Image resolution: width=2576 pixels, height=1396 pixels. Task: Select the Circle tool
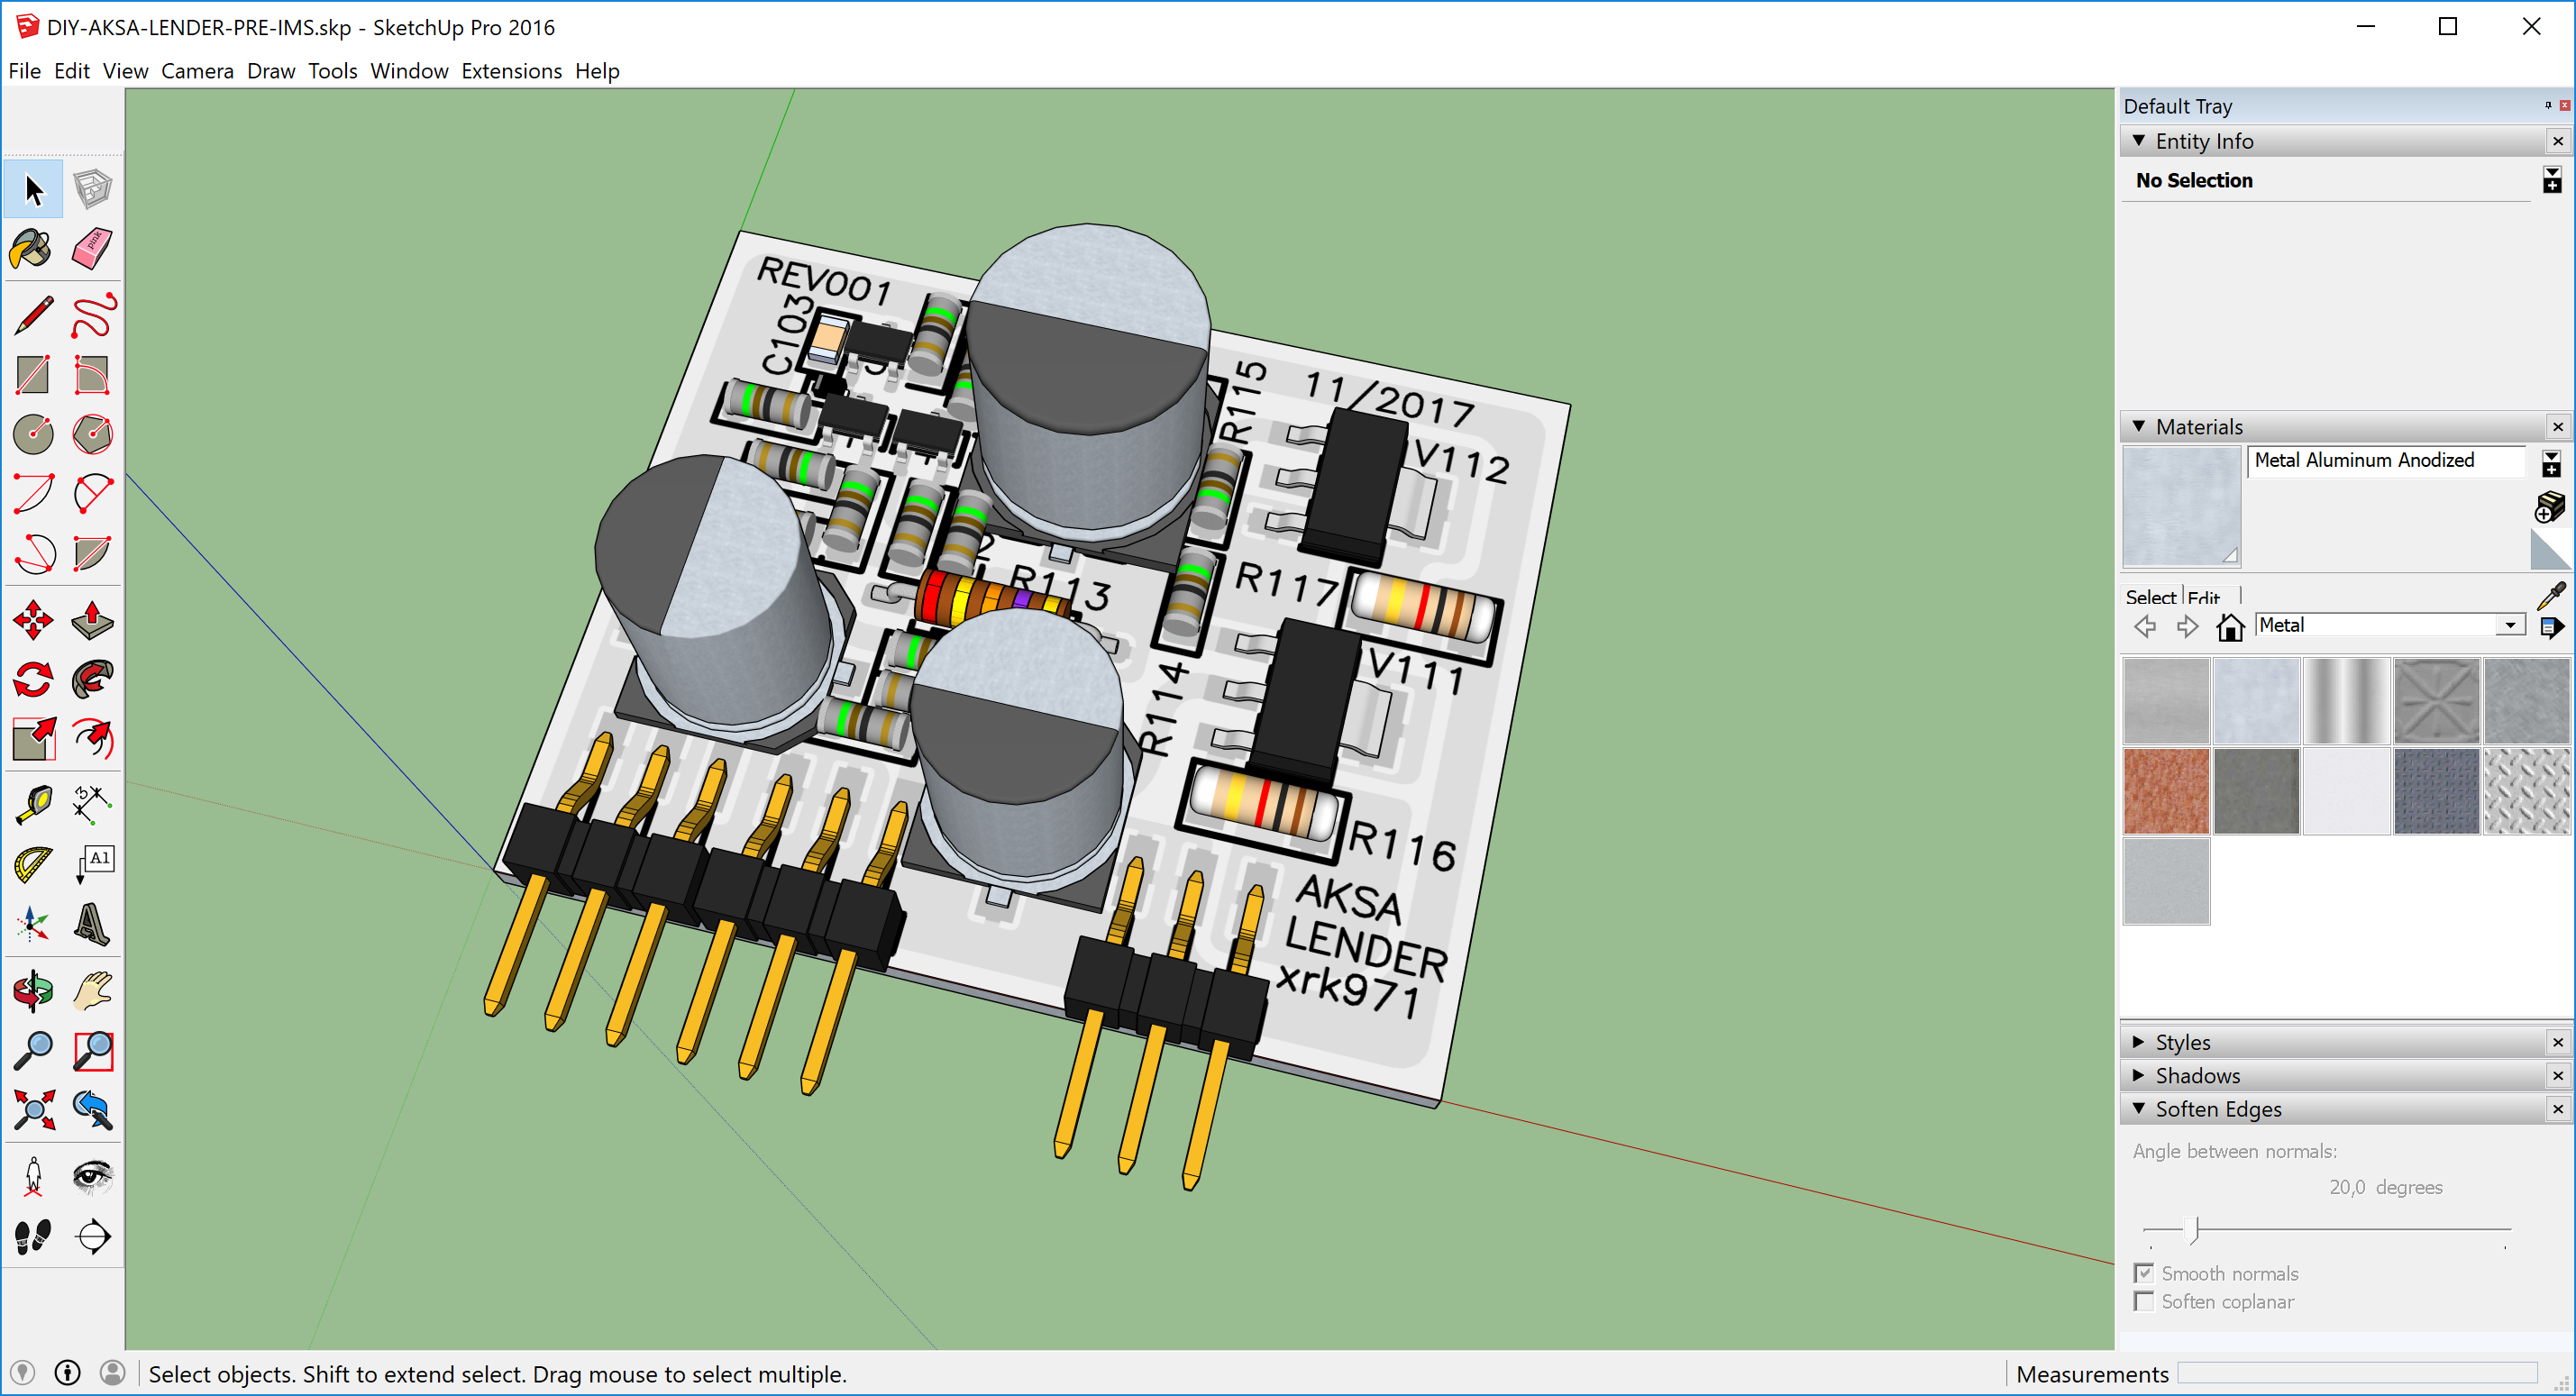coord(33,434)
